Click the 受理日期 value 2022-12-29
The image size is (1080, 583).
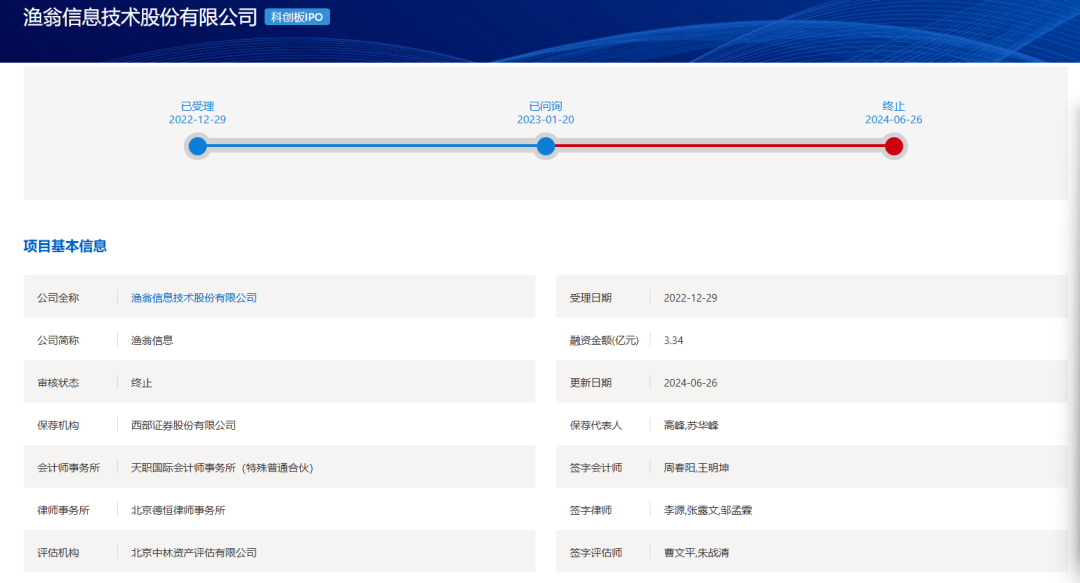click(x=690, y=298)
